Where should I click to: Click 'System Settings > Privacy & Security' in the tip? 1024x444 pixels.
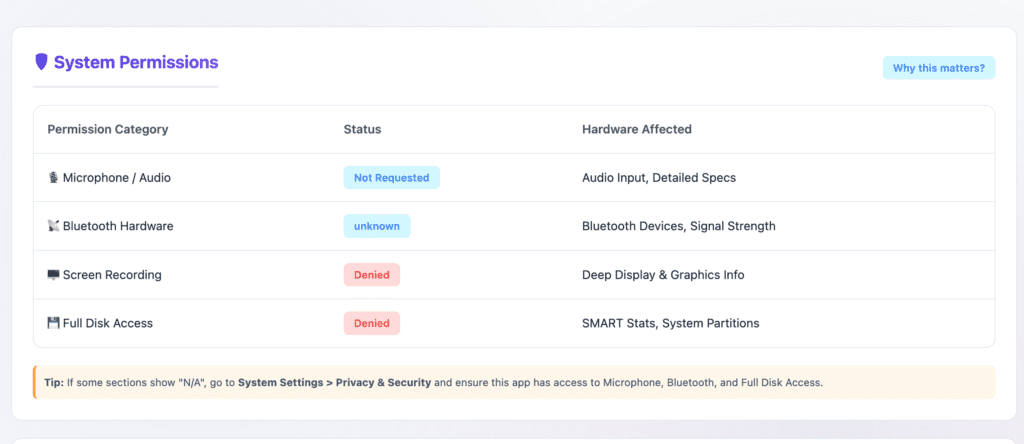pos(334,383)
